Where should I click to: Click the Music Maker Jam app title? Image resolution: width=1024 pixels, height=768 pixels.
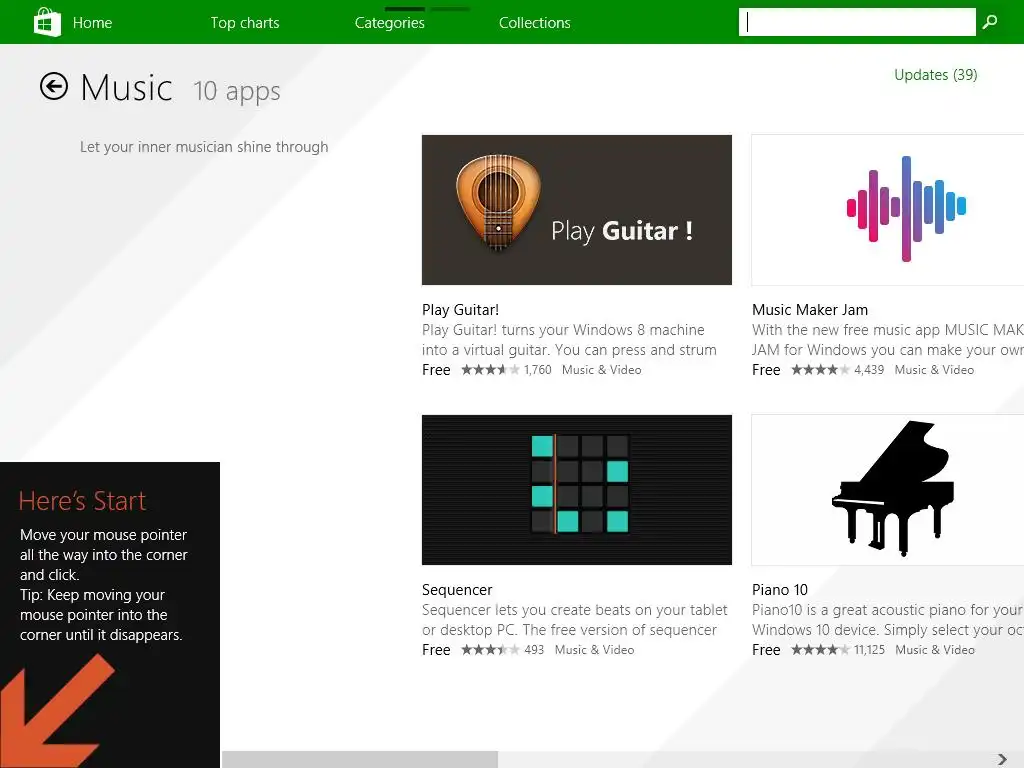(x=810, y=310)
